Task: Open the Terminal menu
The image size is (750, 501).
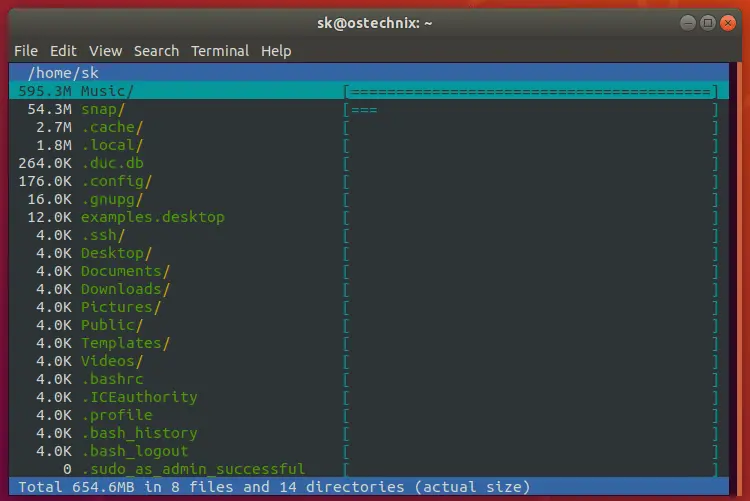Action: 220,51
